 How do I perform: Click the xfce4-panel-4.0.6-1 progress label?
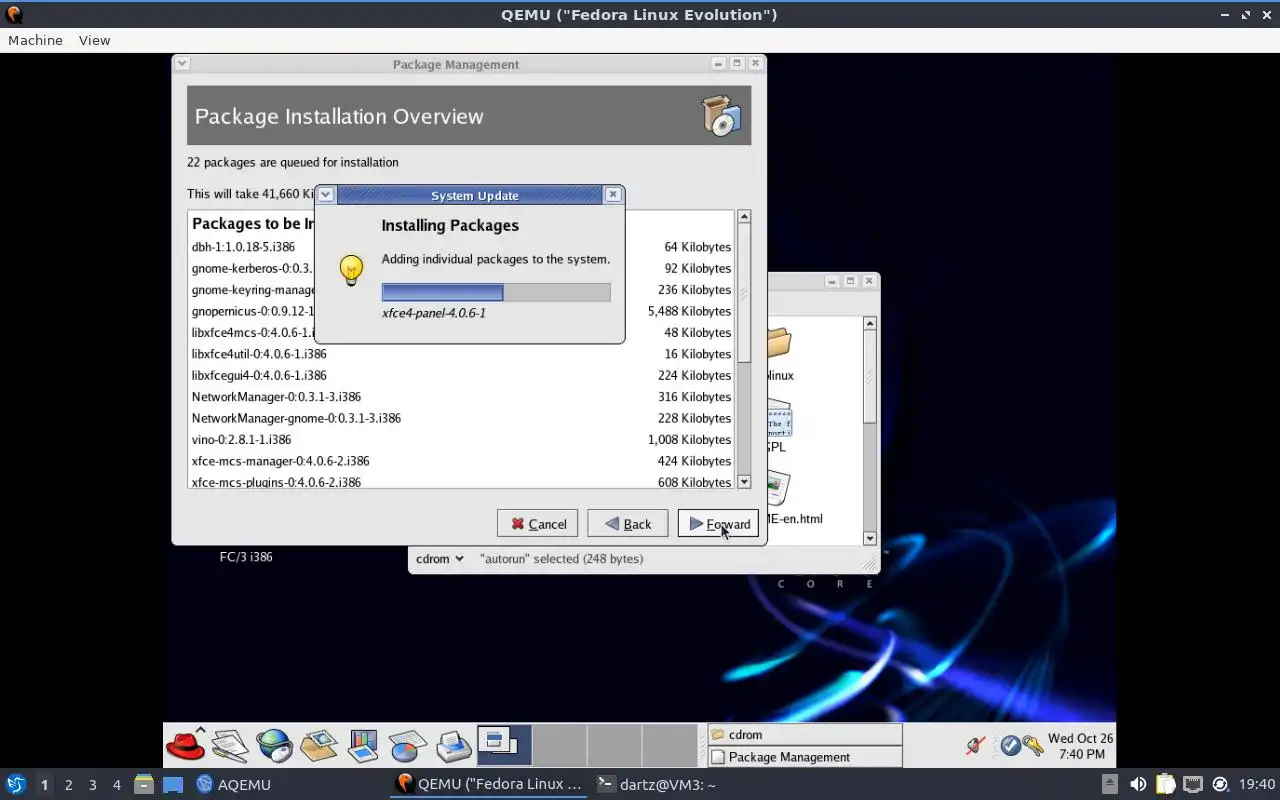434,313
